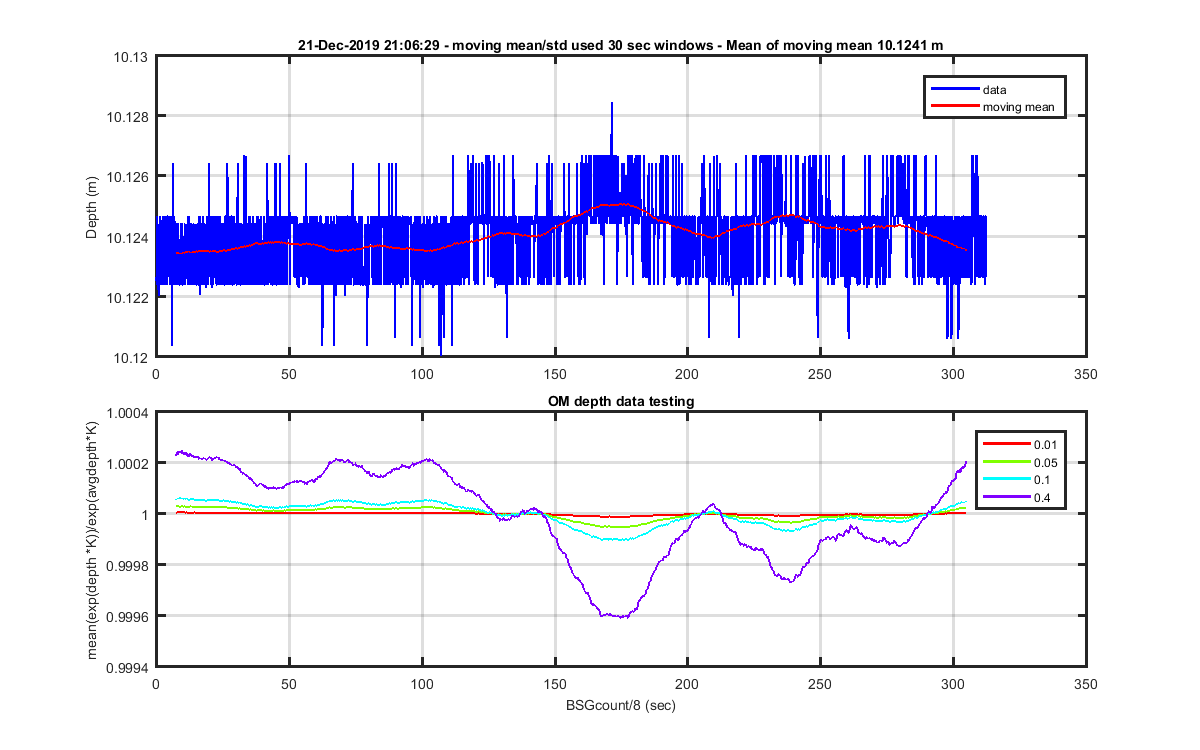Click the 'mean(exp(depth *K))/exp(avgdepth*K)' axis label
Image resolution: width=1200 pixels, height=750 pixels.
[92, 540]
